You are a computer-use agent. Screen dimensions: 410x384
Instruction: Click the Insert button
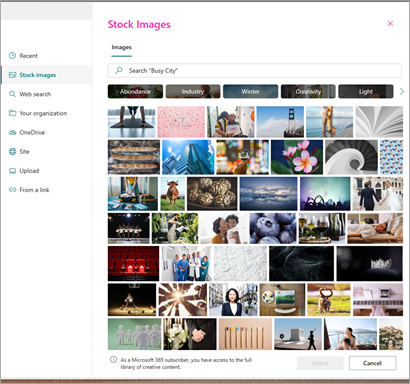(x=320, y=363)
